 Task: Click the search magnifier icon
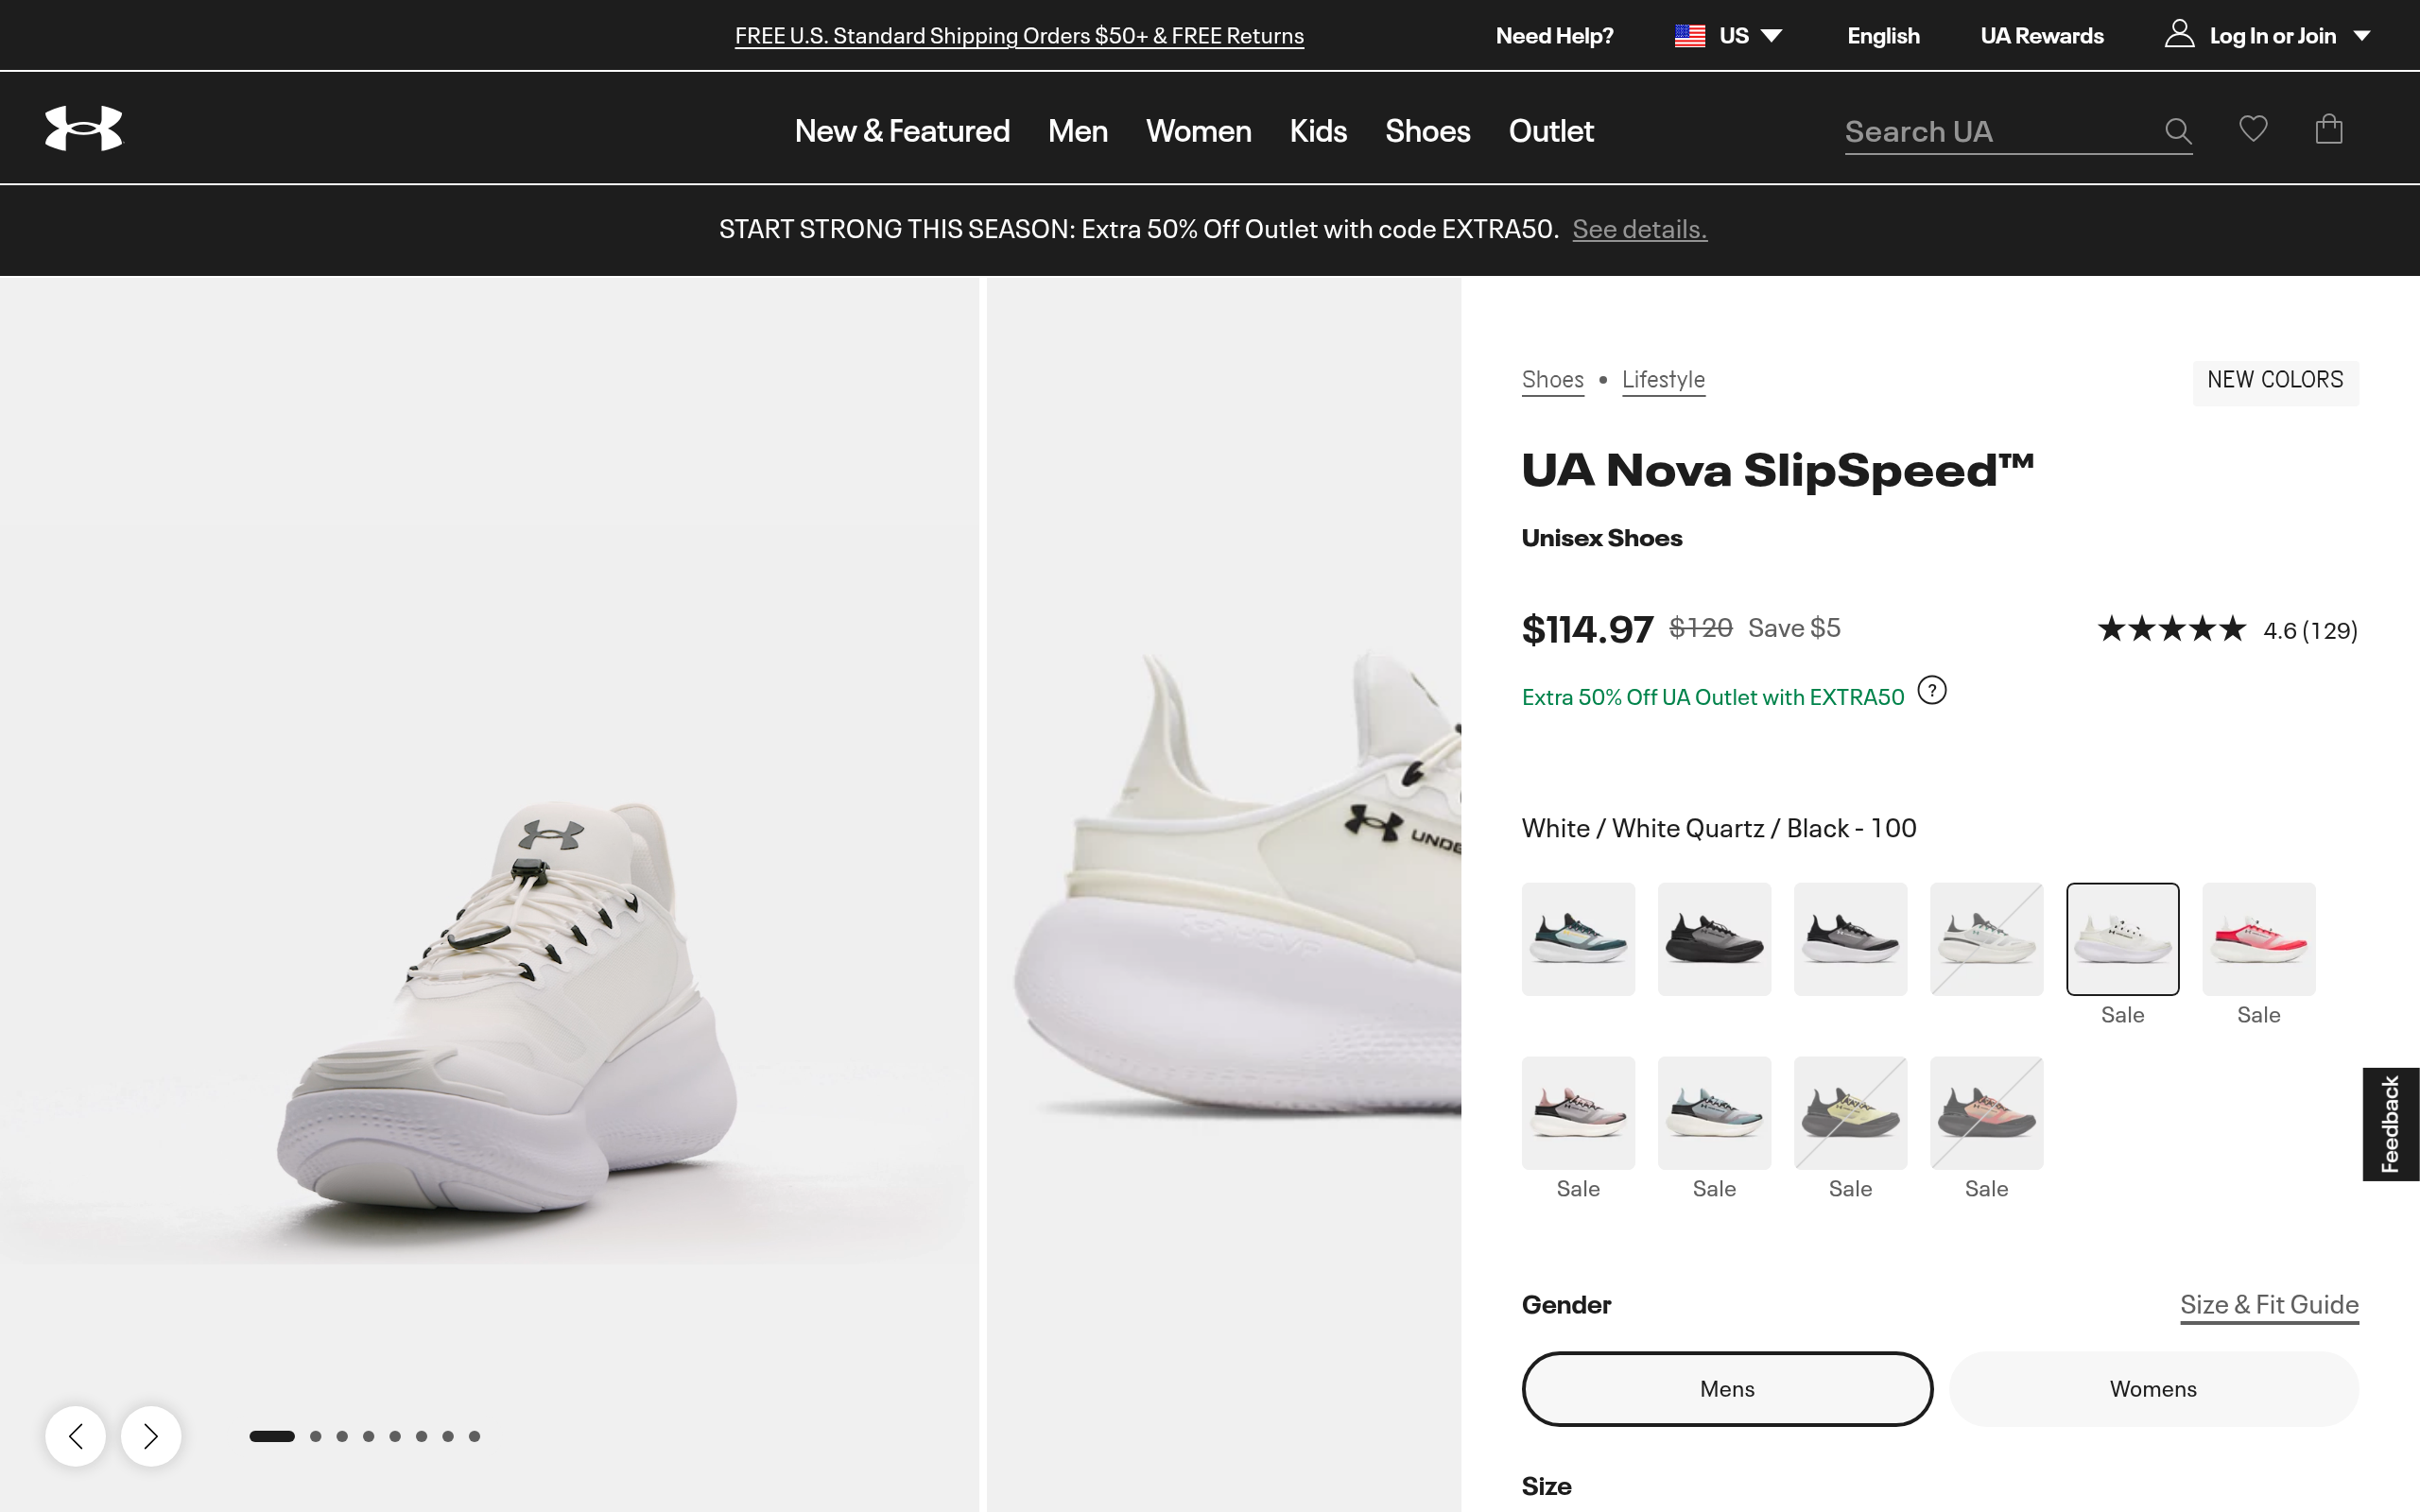click(2177, 131)
